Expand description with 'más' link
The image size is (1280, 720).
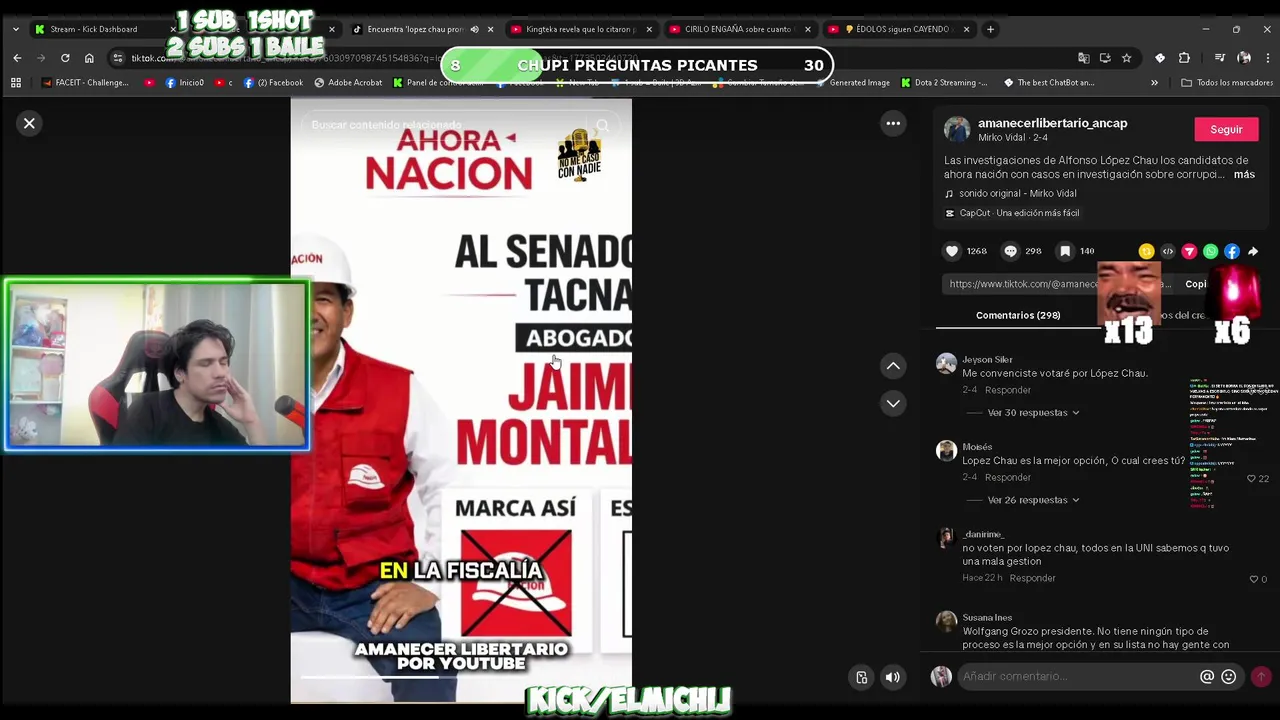click(1244, 174)
